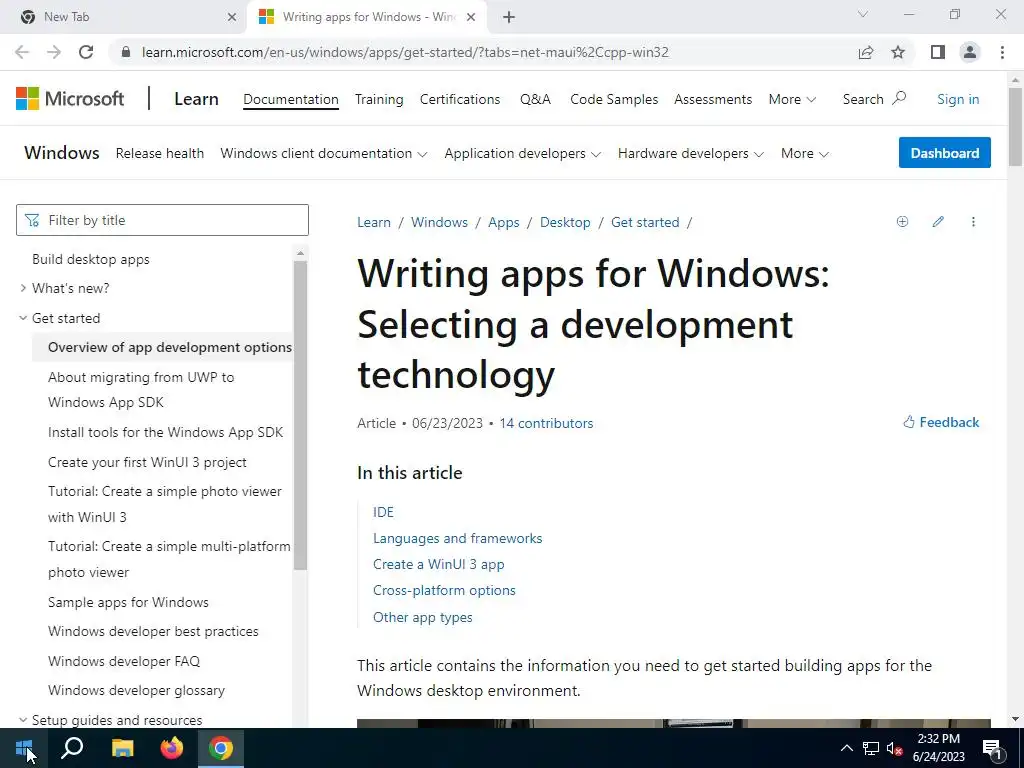Open Hardware developers dropdown
The width and height of the screenshot is (1024, 768).
690,153
